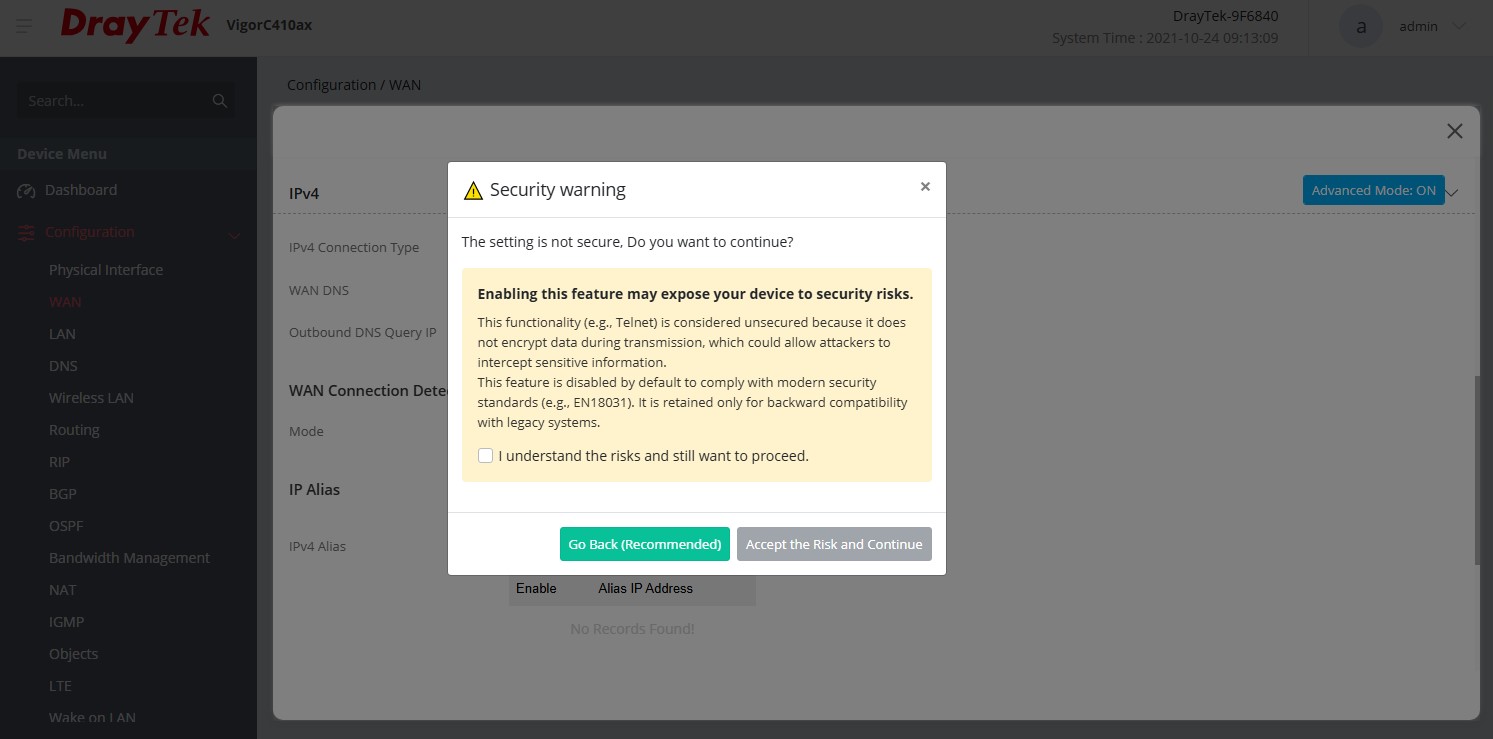Collapse the IPv4 section chevron
Screen dimensions: 1493x739
coord(1454,192)
